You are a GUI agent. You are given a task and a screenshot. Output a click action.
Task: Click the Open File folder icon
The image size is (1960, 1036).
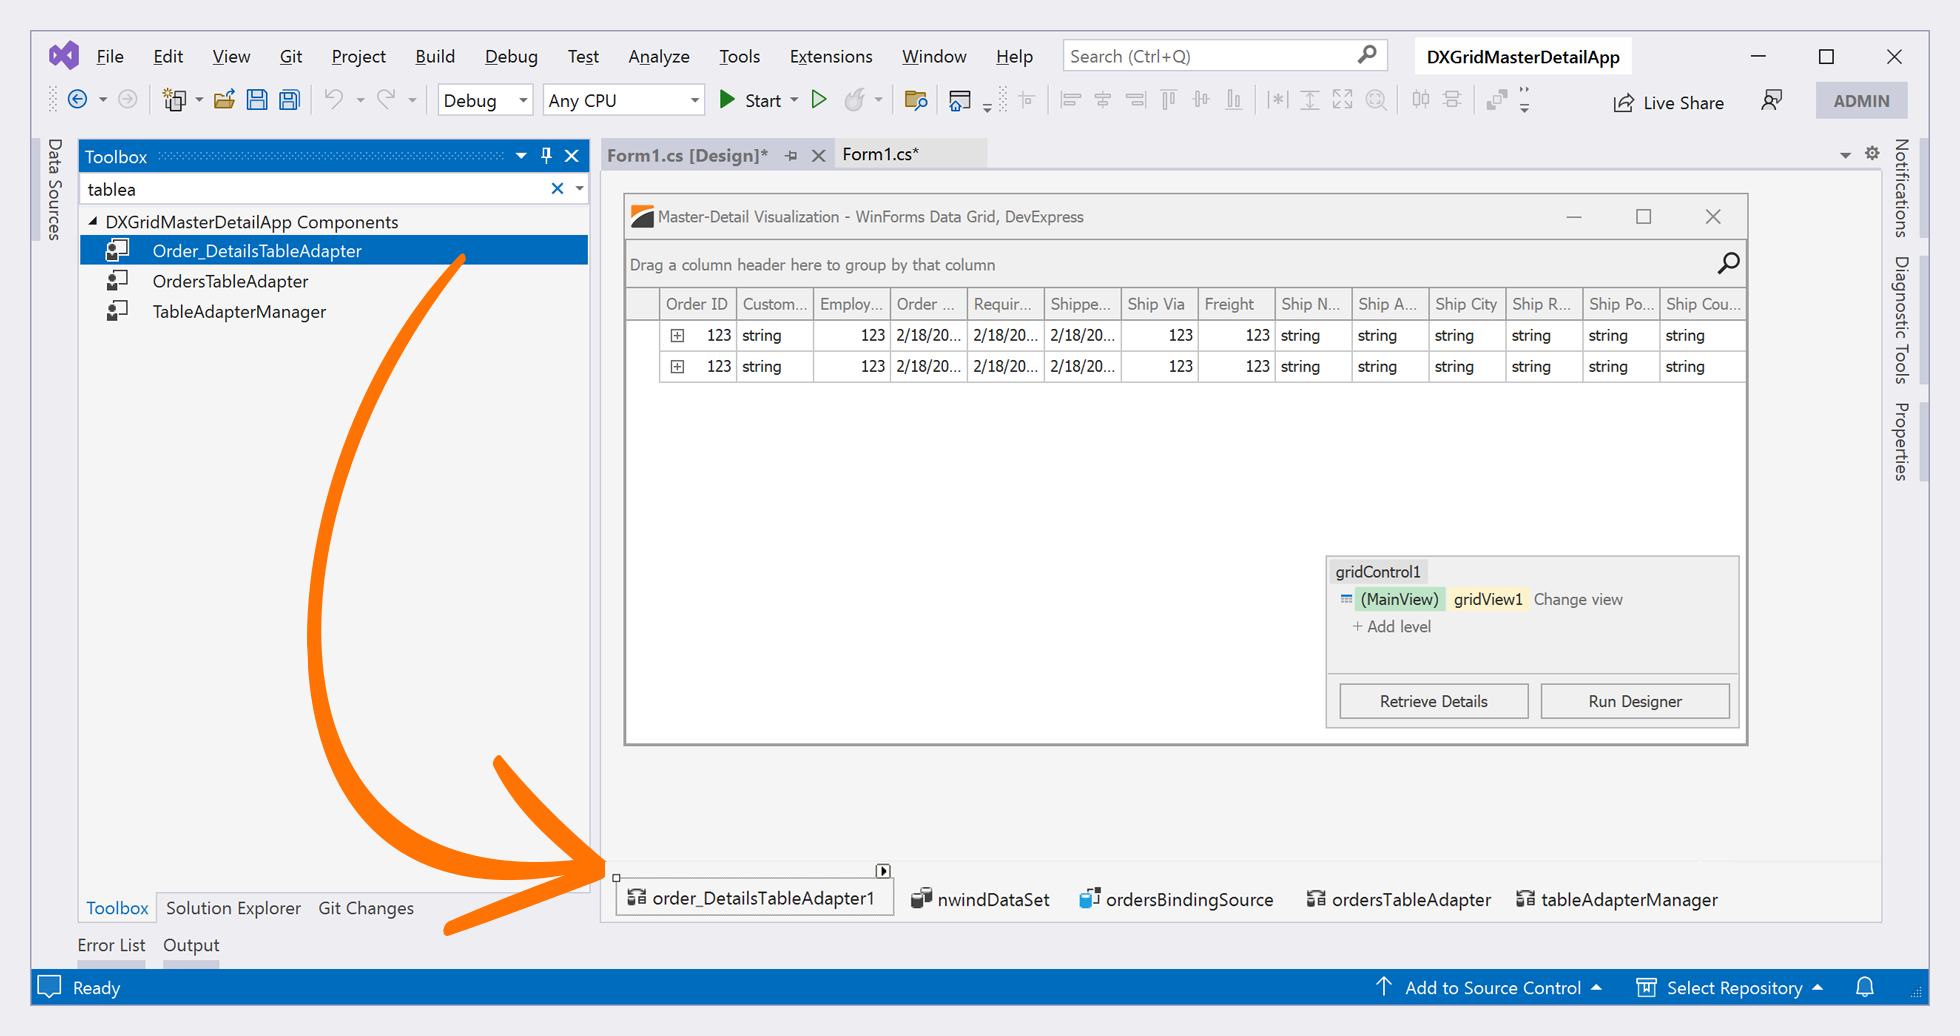(224, 100)
